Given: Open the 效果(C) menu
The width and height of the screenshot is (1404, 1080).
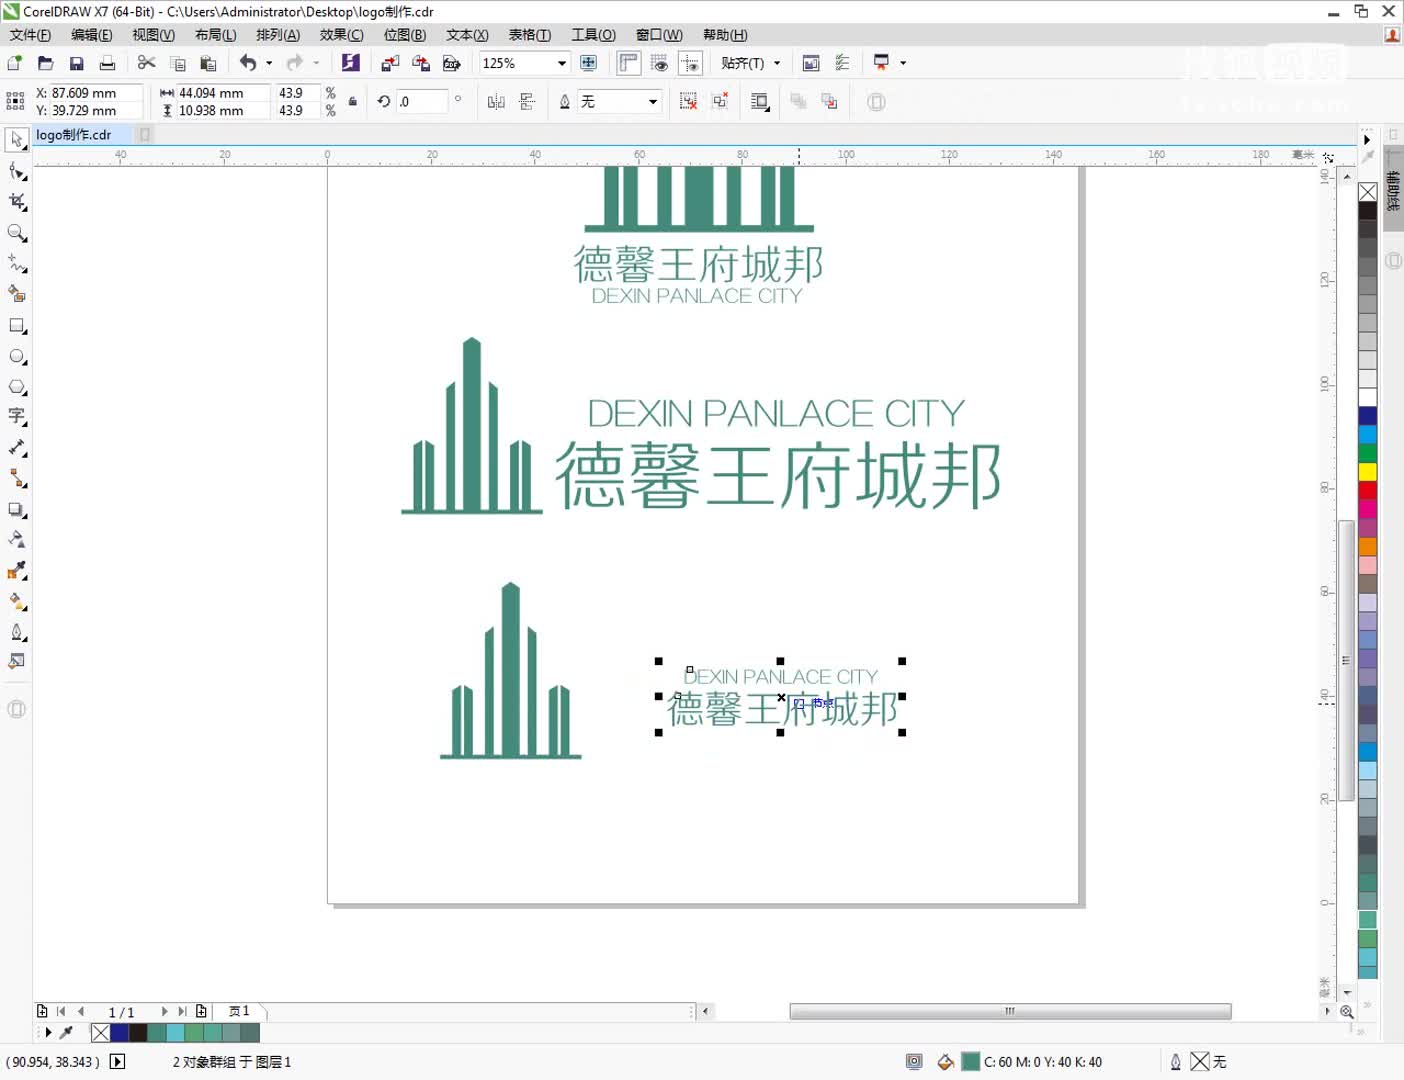Looking at the screenshot, I should click(342, 35).
